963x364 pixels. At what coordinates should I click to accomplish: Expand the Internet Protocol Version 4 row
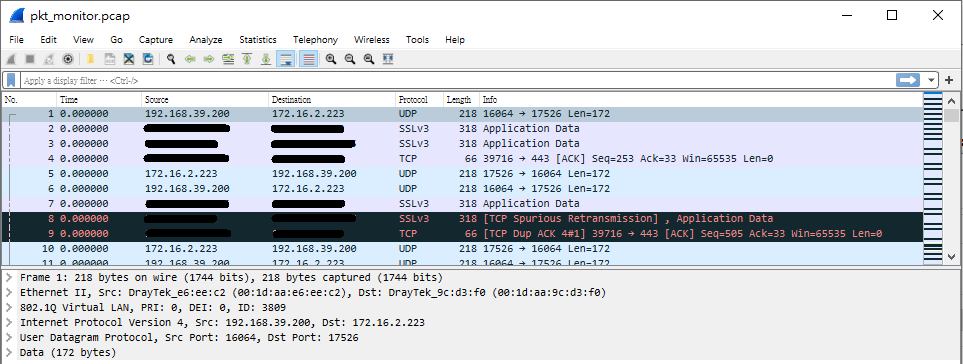point(9,322)
